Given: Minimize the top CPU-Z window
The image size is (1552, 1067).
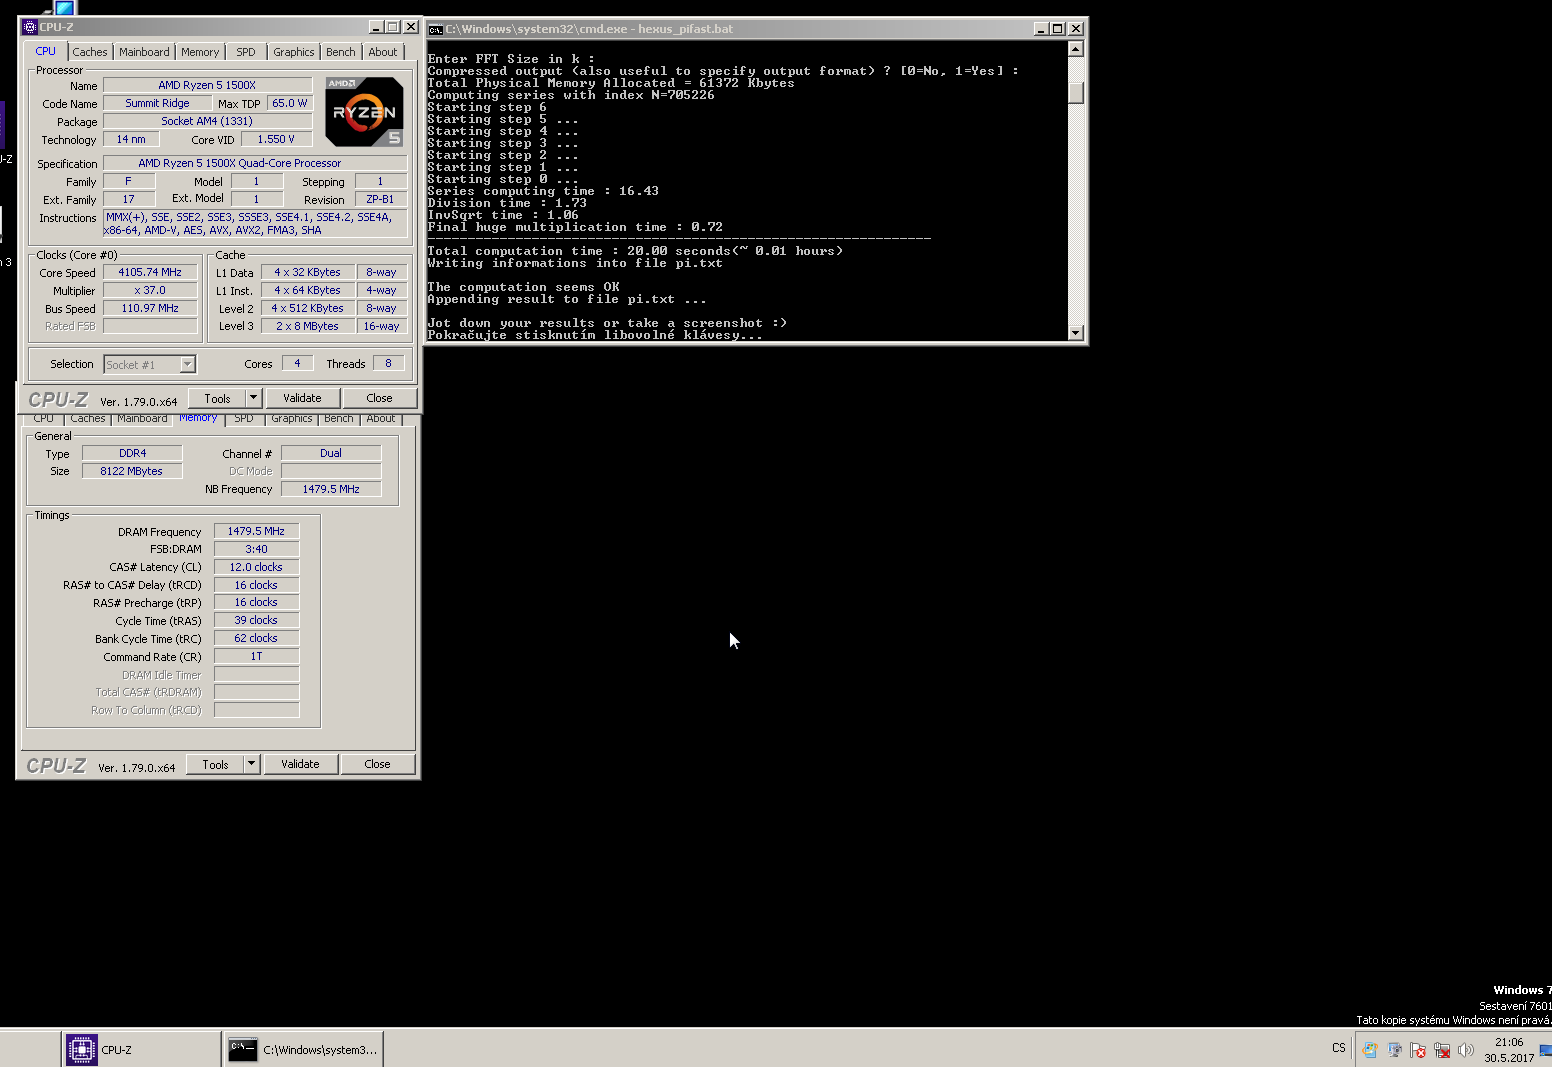Looking at the screenshot, I should click(376, 27).
